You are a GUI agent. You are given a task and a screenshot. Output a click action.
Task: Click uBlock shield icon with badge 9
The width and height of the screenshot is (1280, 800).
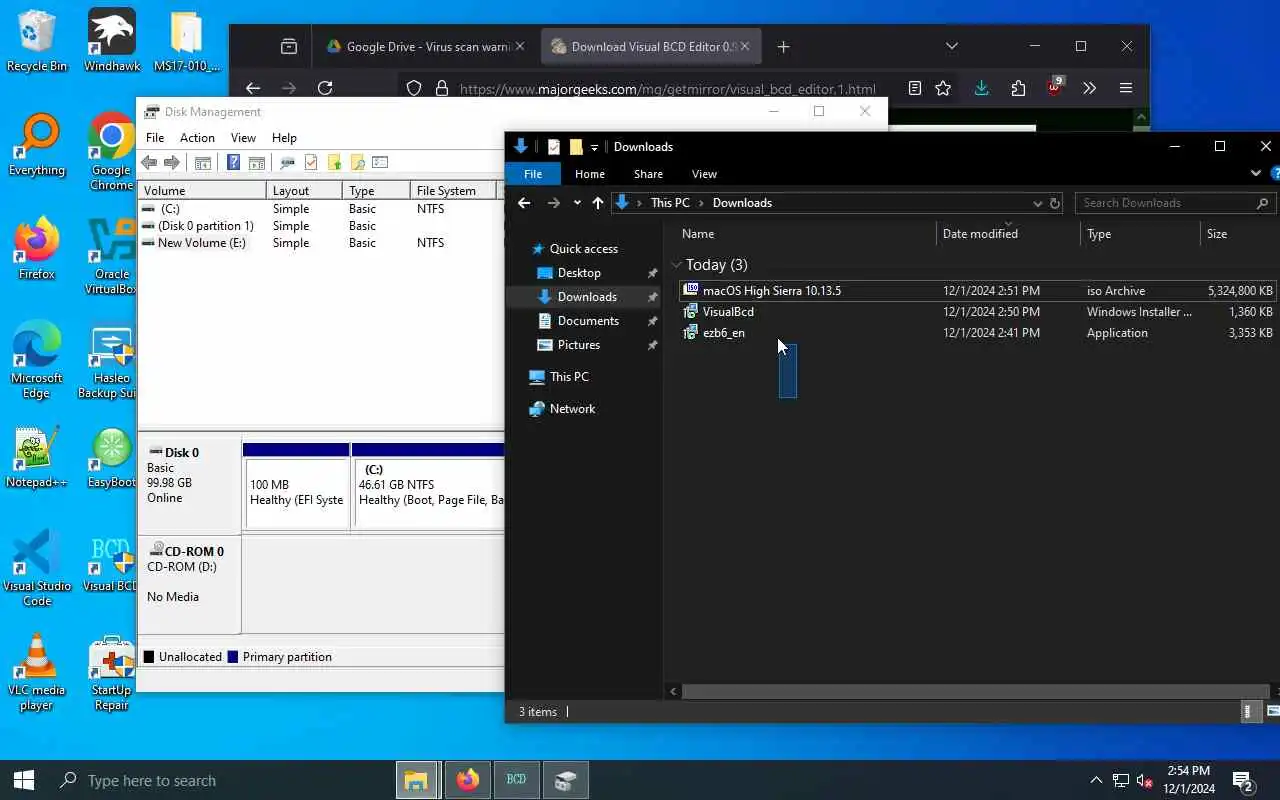1055,87
